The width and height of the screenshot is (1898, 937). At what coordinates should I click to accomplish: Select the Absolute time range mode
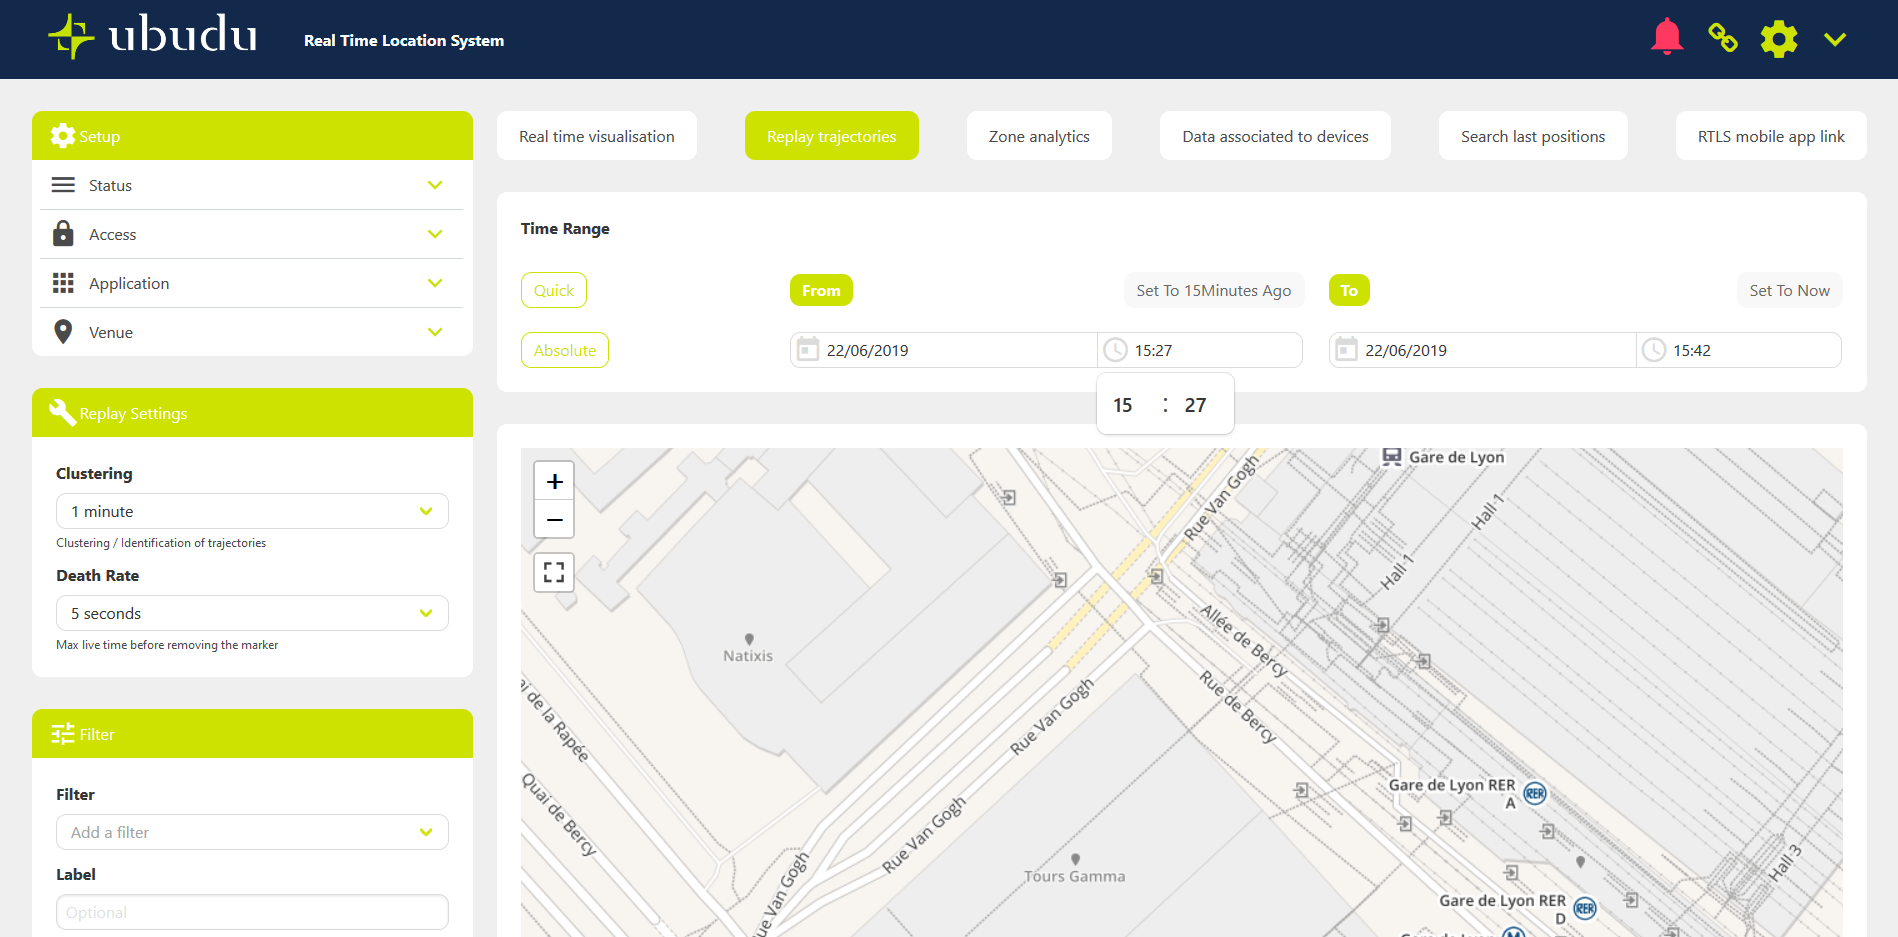pyautogui.click(x=564, y=350)
